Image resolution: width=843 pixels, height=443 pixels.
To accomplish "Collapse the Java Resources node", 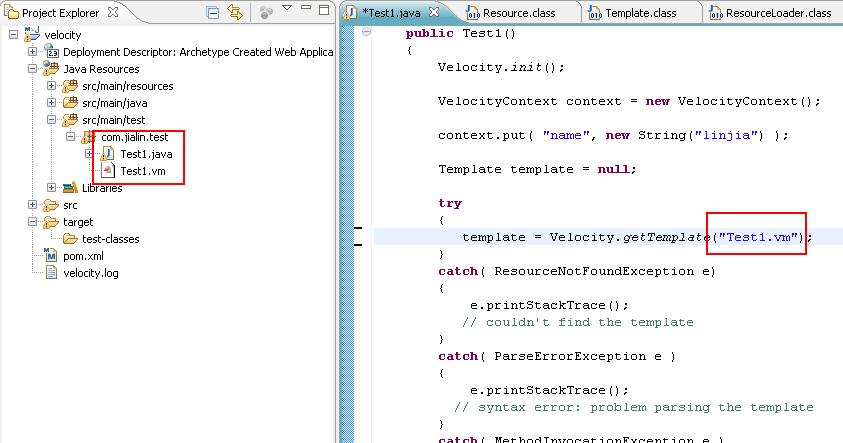I will click(x=32, y=69).
